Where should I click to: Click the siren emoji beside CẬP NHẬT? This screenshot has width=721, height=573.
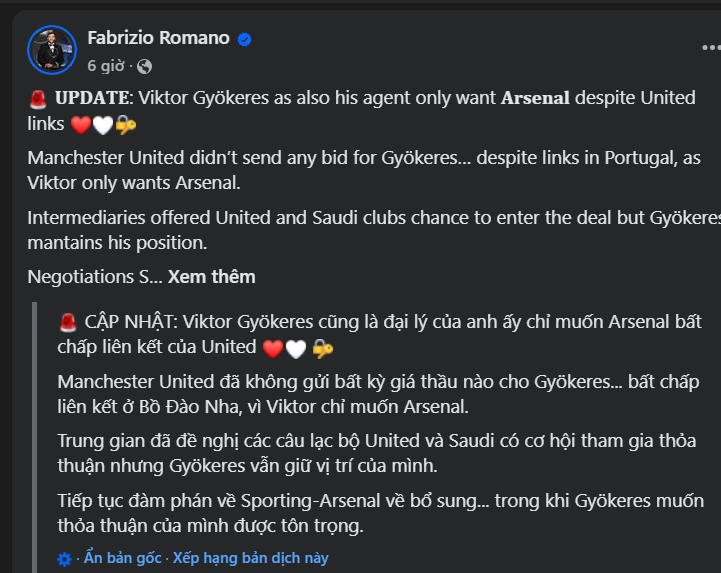coord(68,323)
